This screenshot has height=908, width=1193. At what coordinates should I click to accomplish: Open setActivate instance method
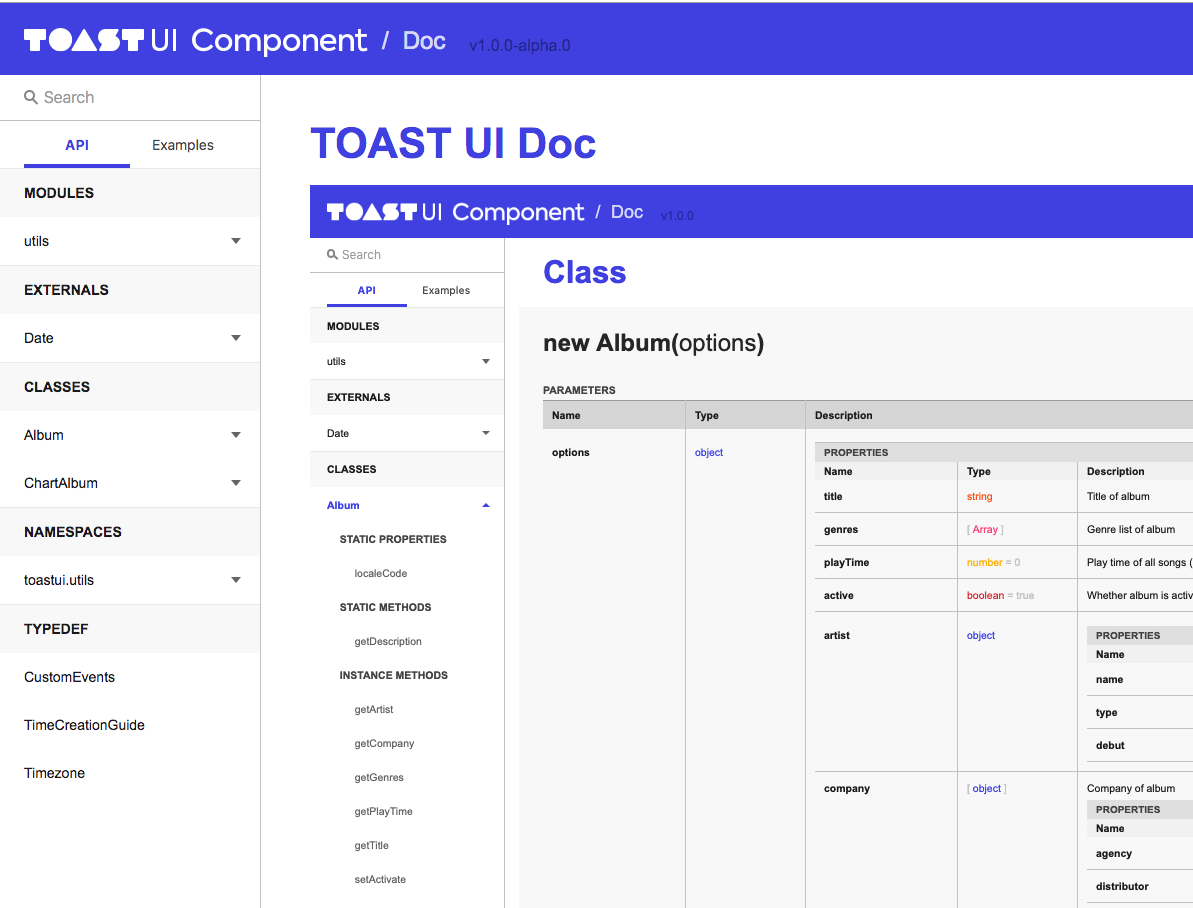(380, 879)
